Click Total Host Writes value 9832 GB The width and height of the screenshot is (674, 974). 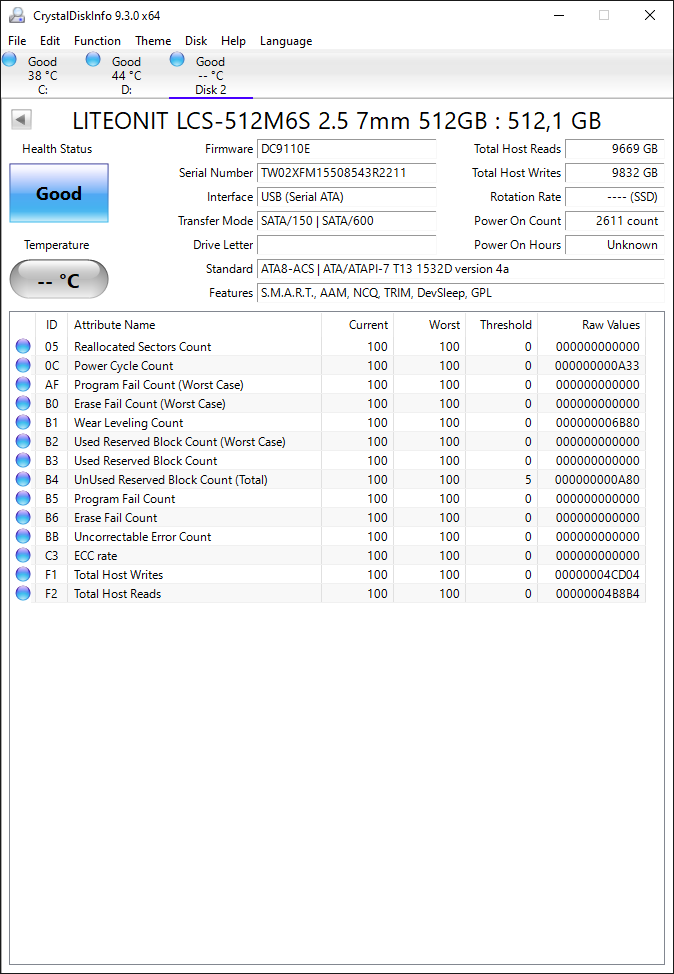point(615,173)
